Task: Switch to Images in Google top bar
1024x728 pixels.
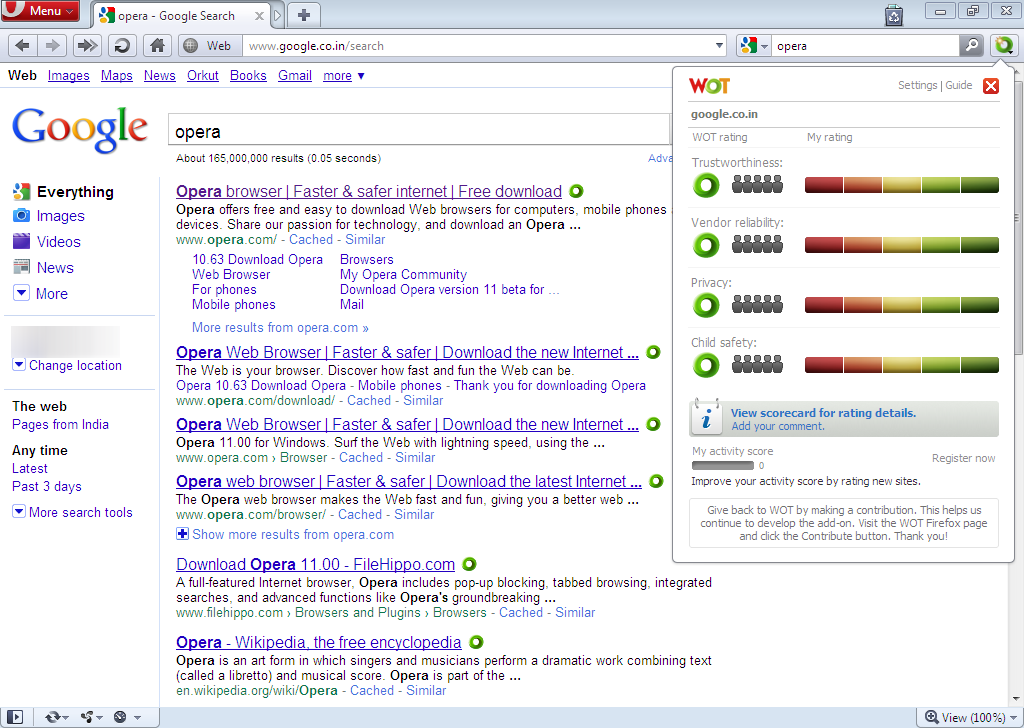Action: click(68, 75)
